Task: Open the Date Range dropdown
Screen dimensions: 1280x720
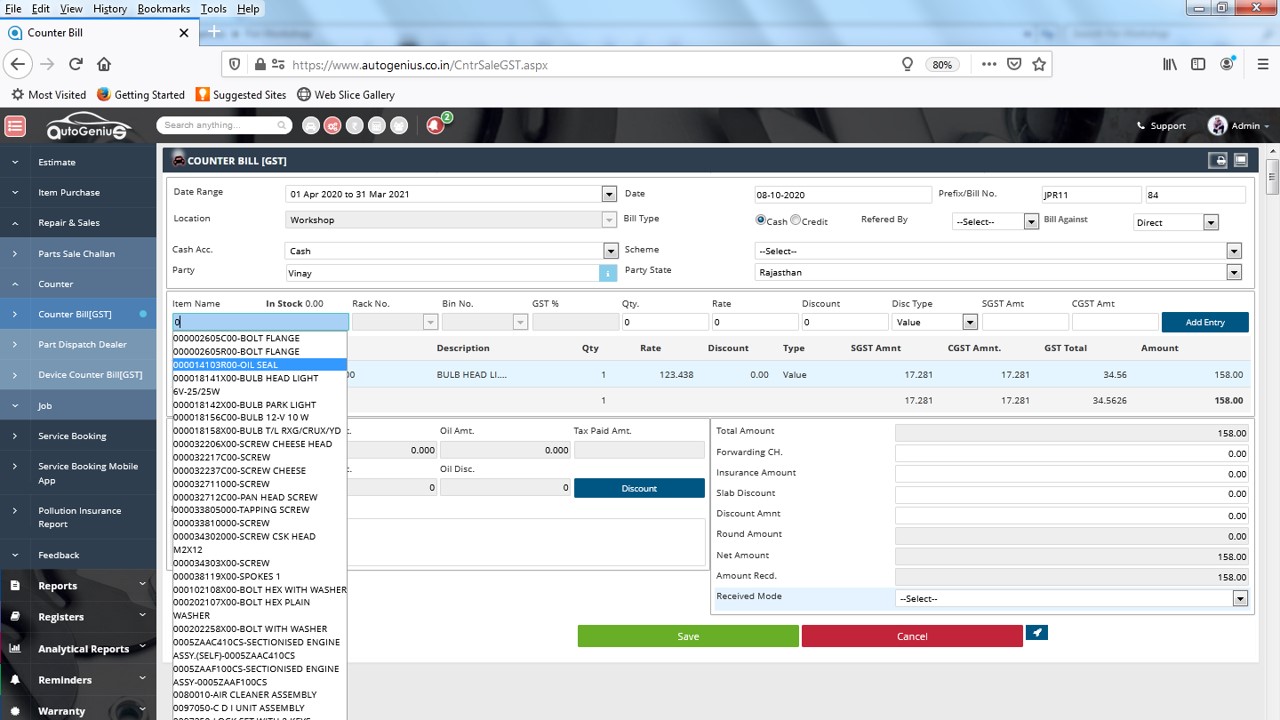Action: click(x=608, y=193)
